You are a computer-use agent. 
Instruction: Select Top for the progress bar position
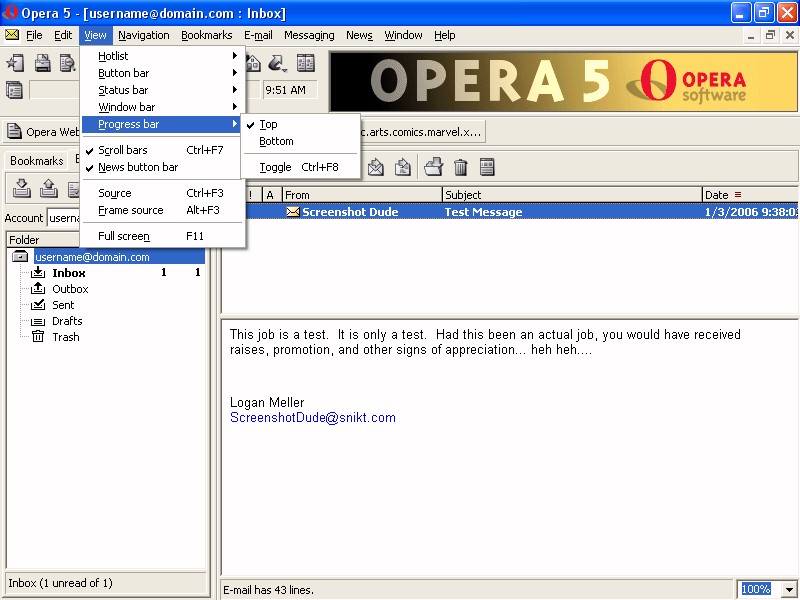pos(301,124)
